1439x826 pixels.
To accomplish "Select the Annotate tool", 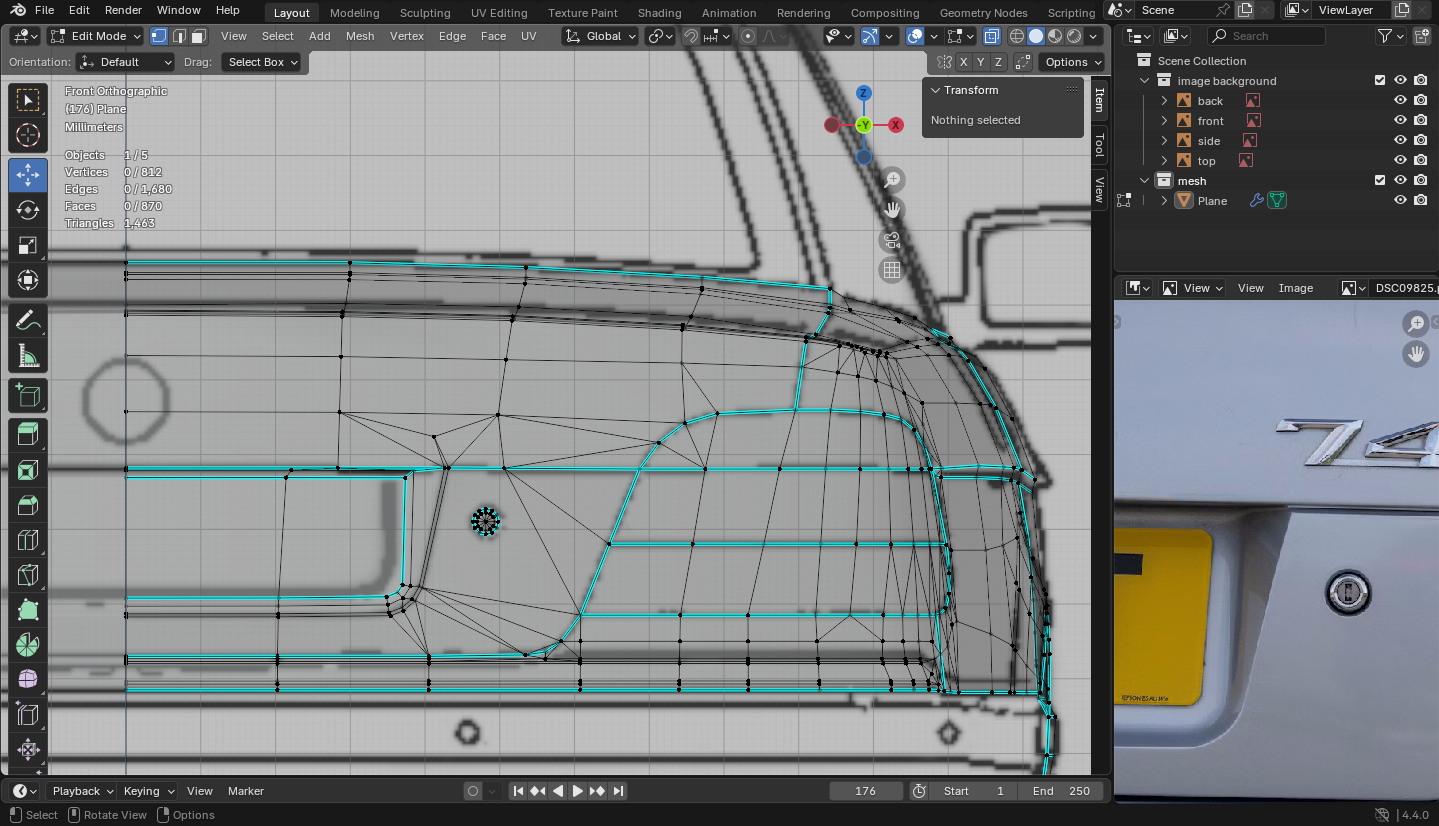I will tap(28, 321).
